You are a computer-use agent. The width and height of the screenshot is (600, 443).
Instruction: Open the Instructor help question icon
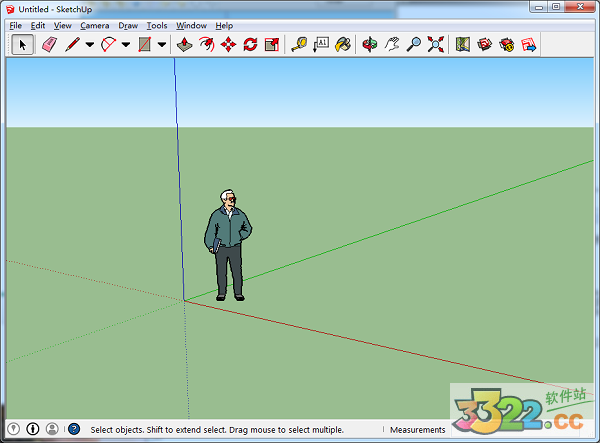point(74,429)
